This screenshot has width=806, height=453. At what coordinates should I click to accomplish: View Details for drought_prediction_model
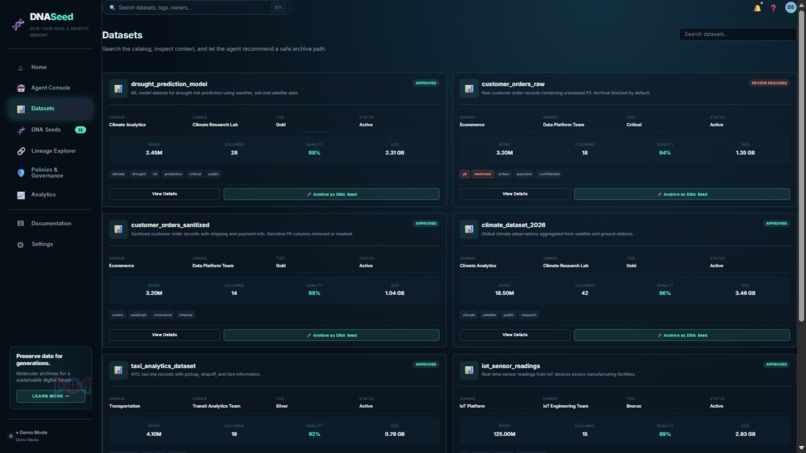click(164, 194)
